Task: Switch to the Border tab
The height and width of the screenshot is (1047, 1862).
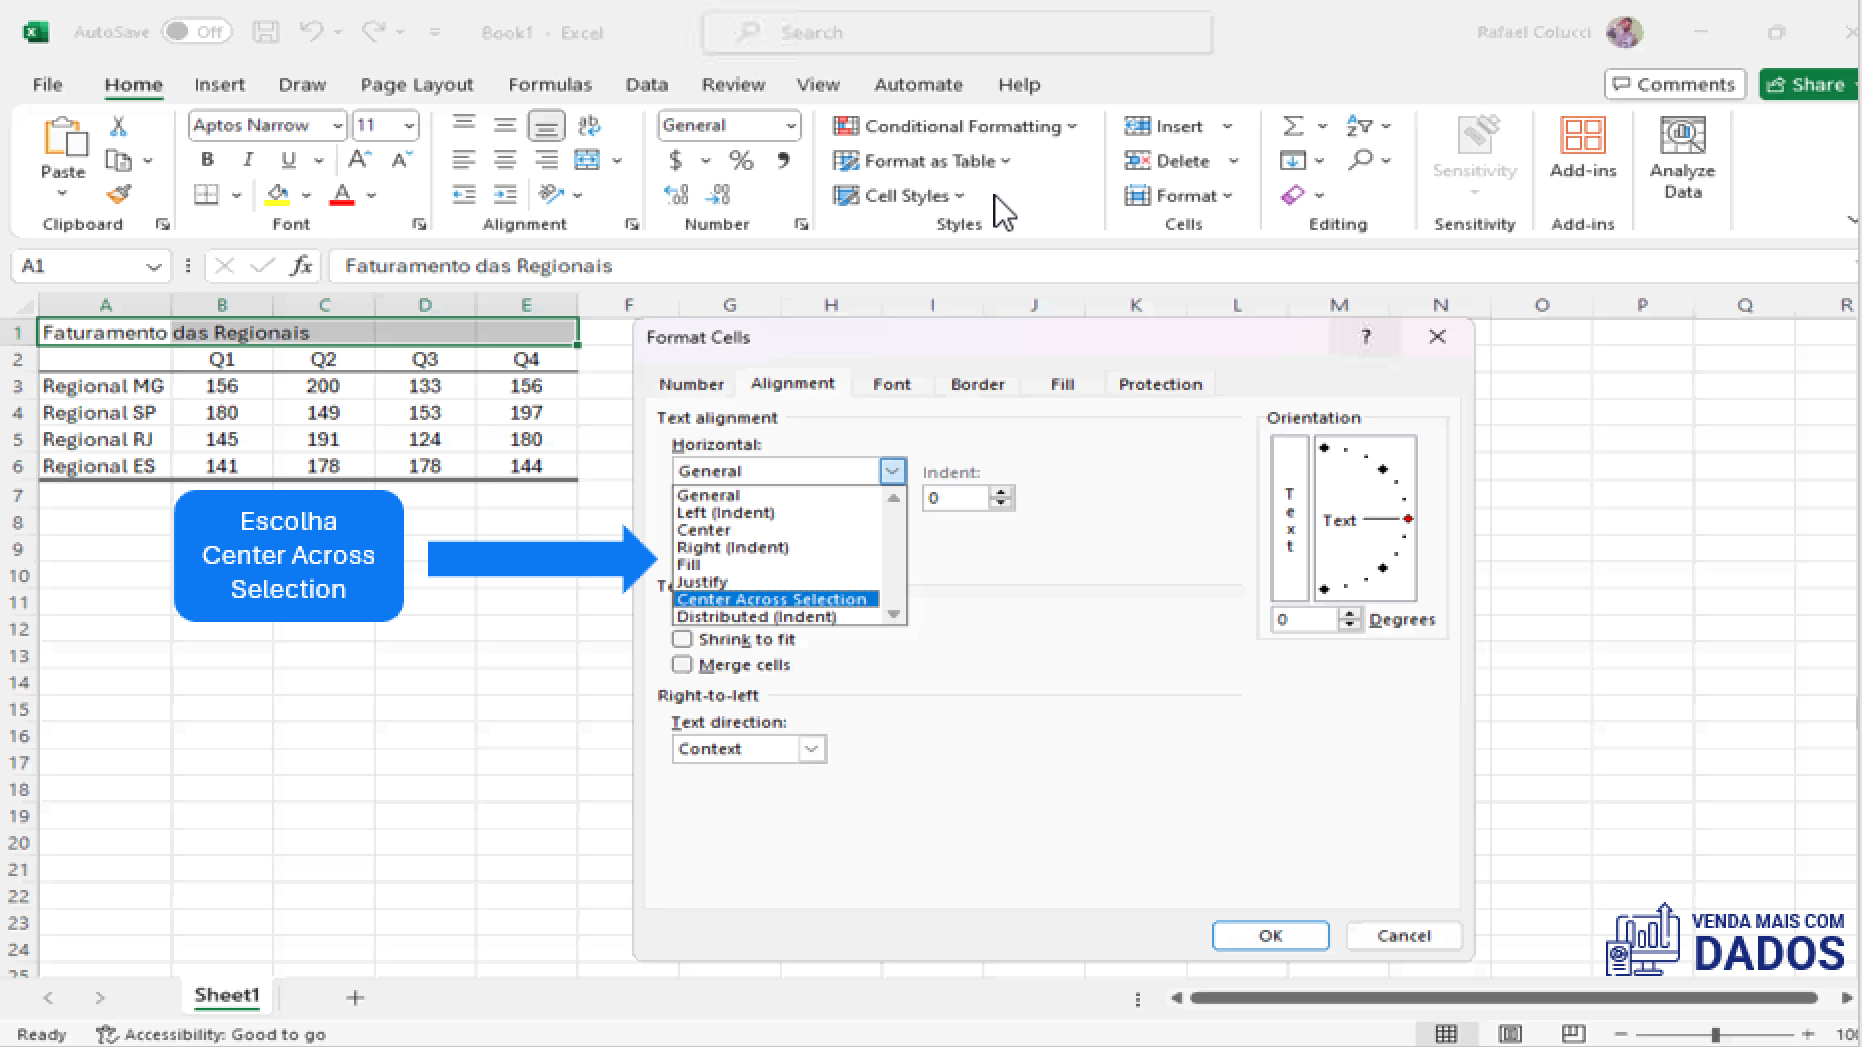Action: tap(977, 384)
